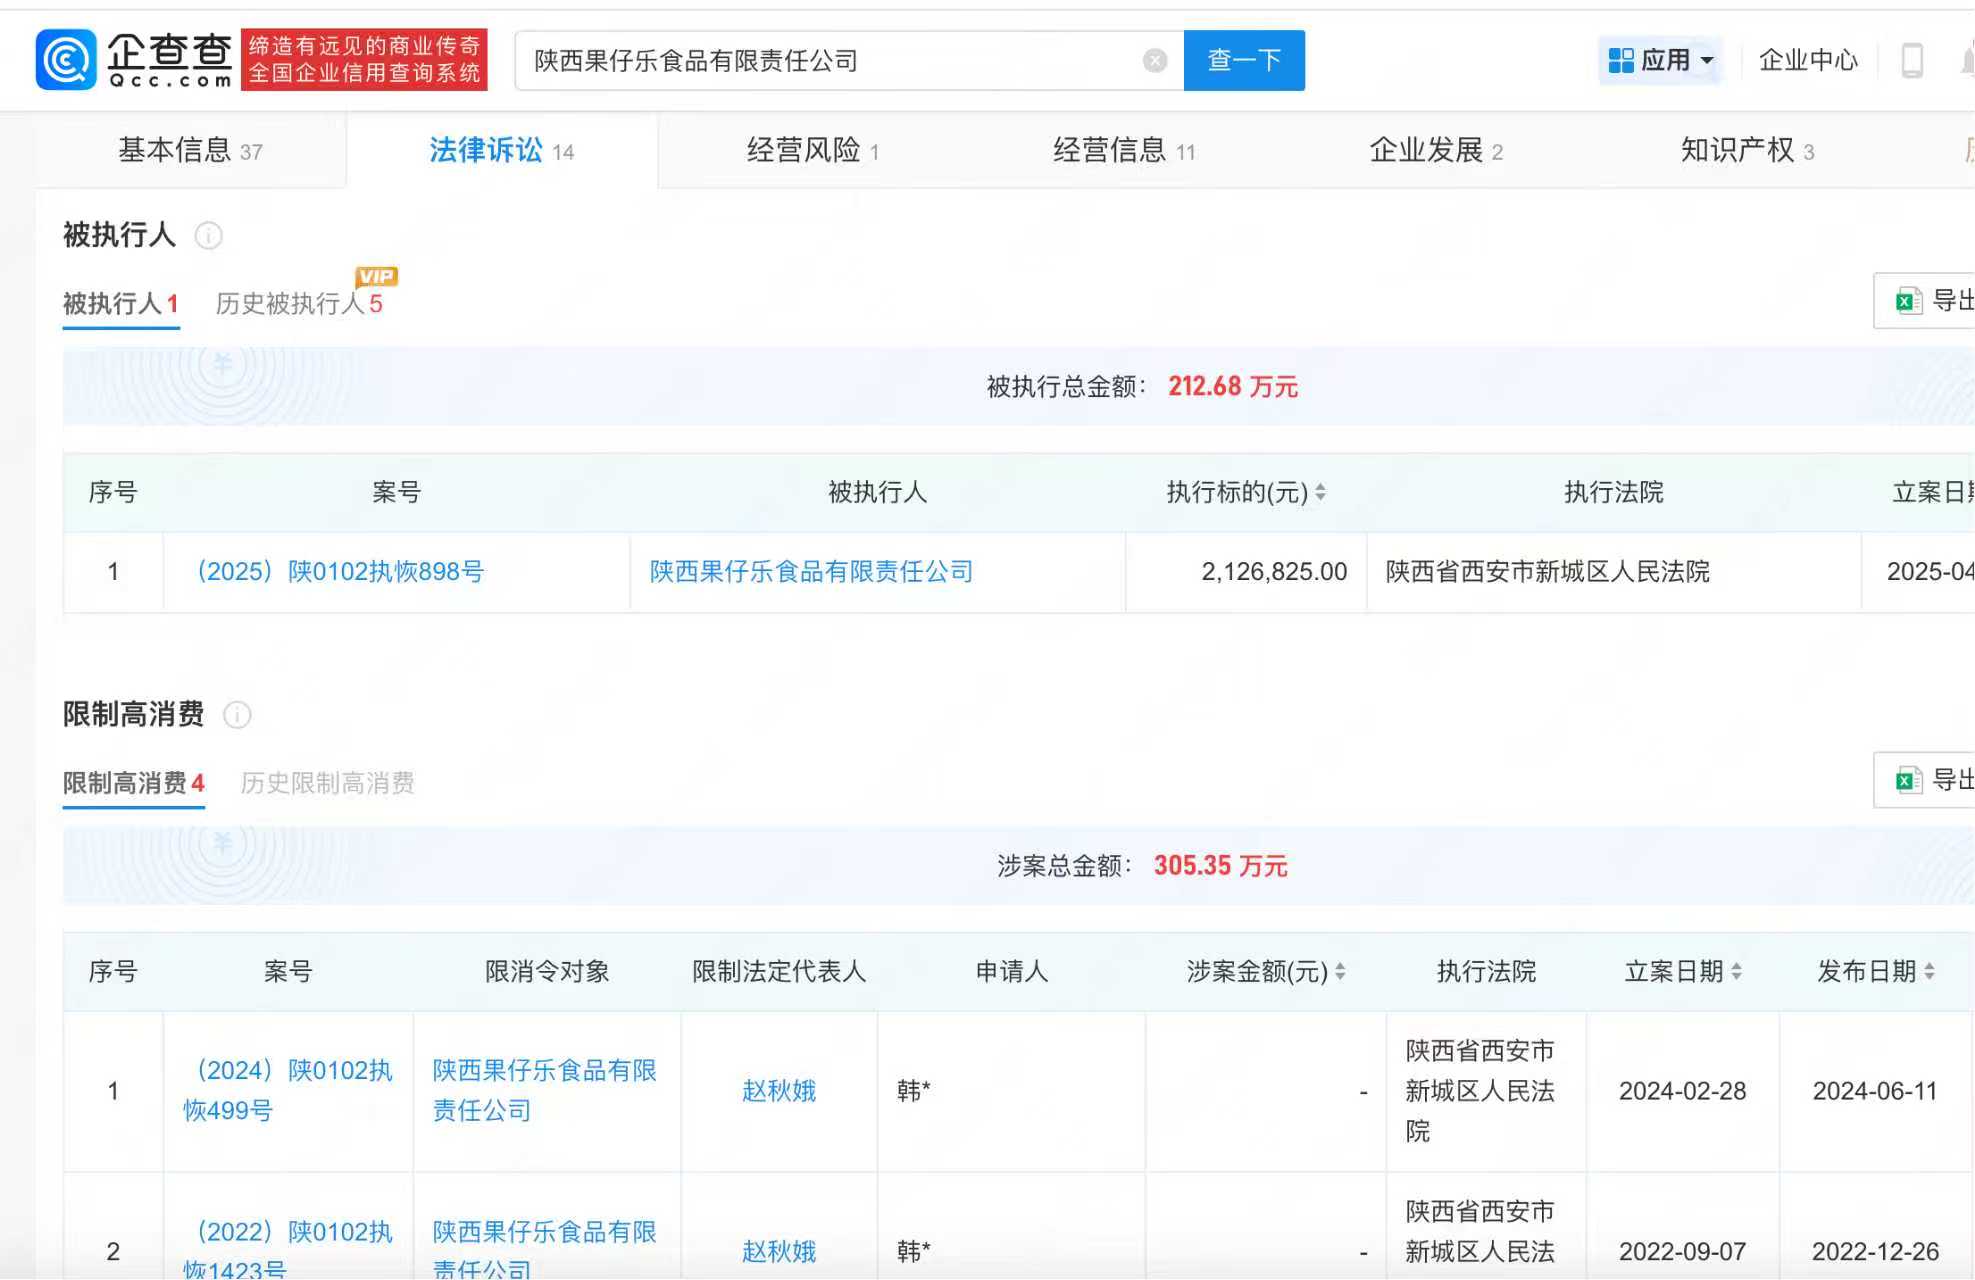
Task: Click the 212.68 万元 total amount
Action: pos(1233,387)
